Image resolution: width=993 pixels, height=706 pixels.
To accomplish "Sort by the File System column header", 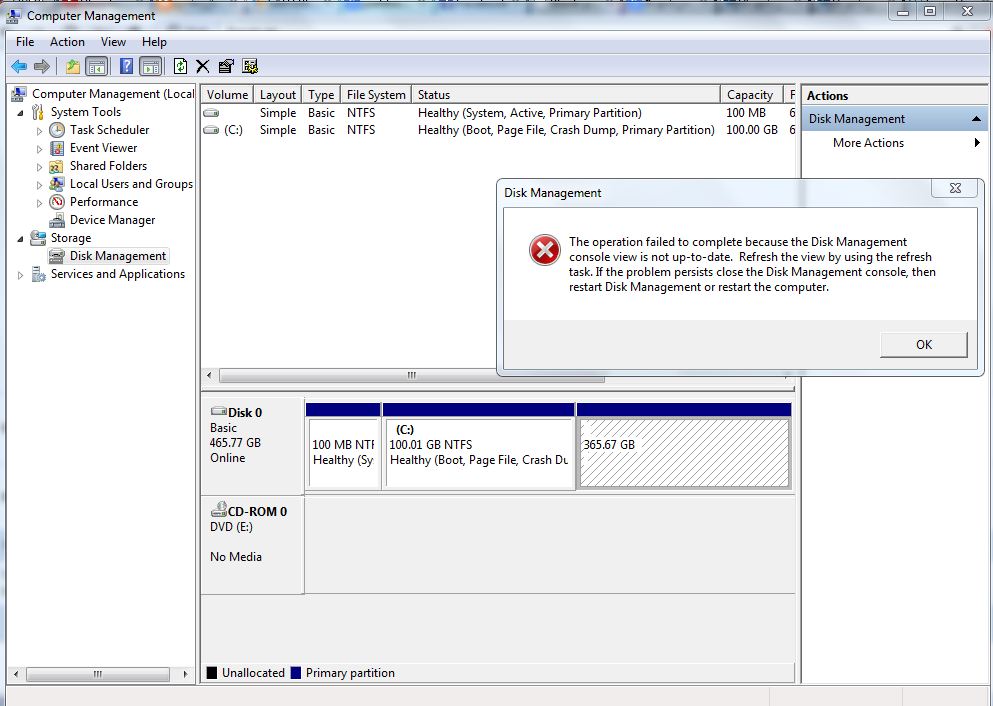I will pos(376,94).
